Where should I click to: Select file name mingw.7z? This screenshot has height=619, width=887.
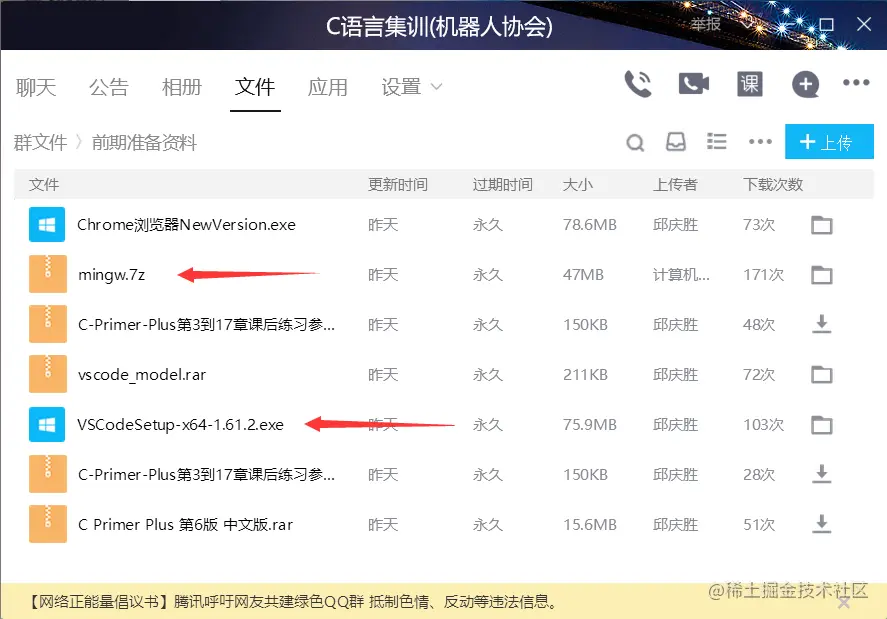(111, 274)
